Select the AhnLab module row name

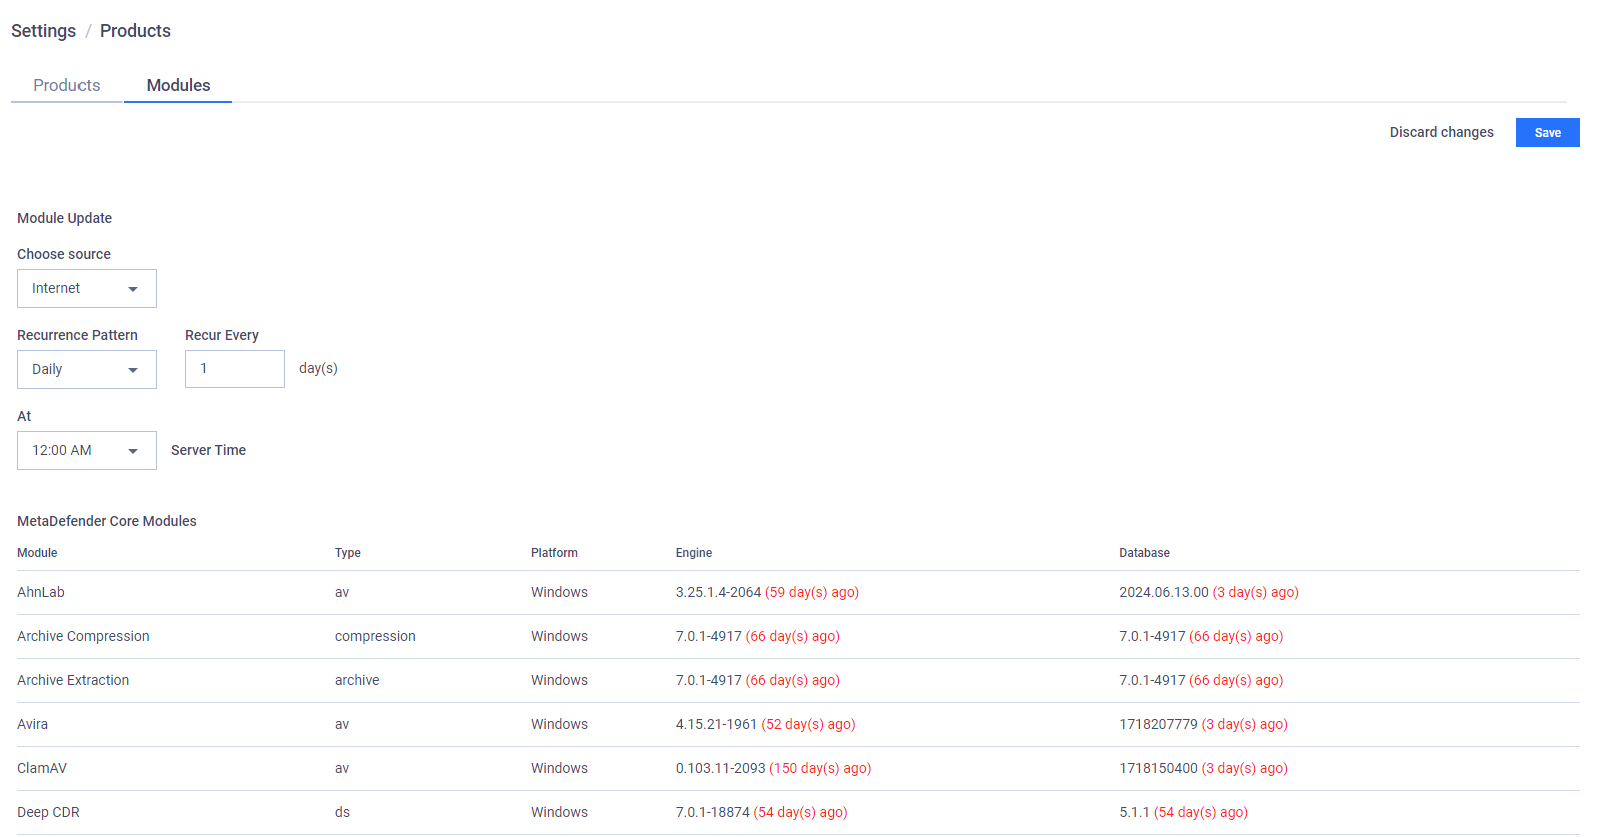click(x=41, y=592)
